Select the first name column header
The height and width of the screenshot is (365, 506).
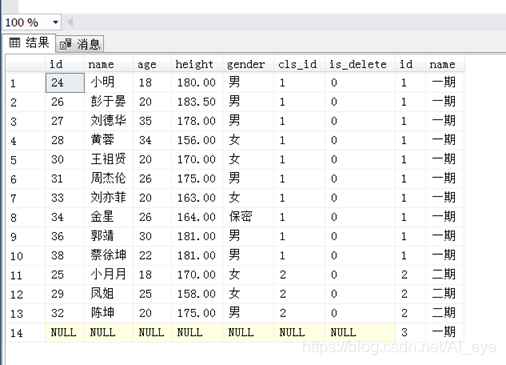pyautogui.click(x=109, y=64)
